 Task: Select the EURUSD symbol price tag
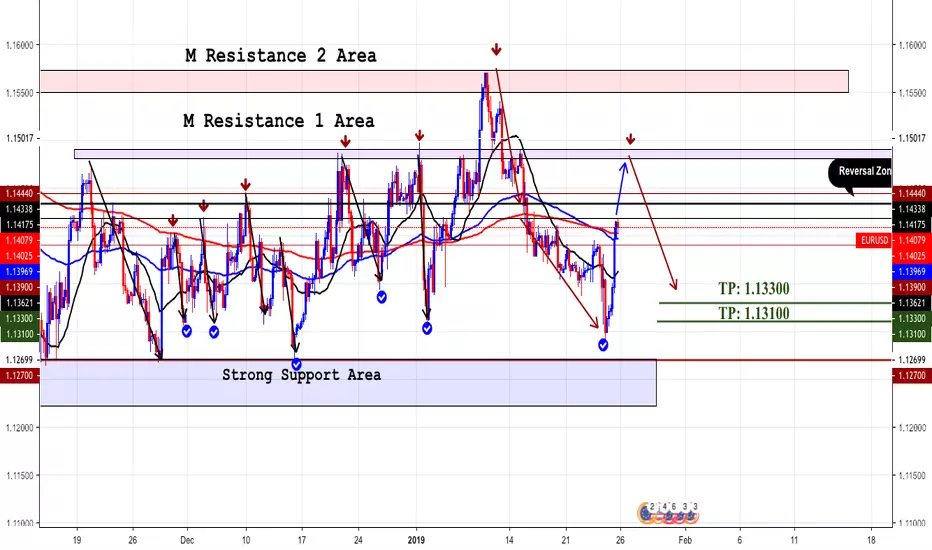pos(874,240)
